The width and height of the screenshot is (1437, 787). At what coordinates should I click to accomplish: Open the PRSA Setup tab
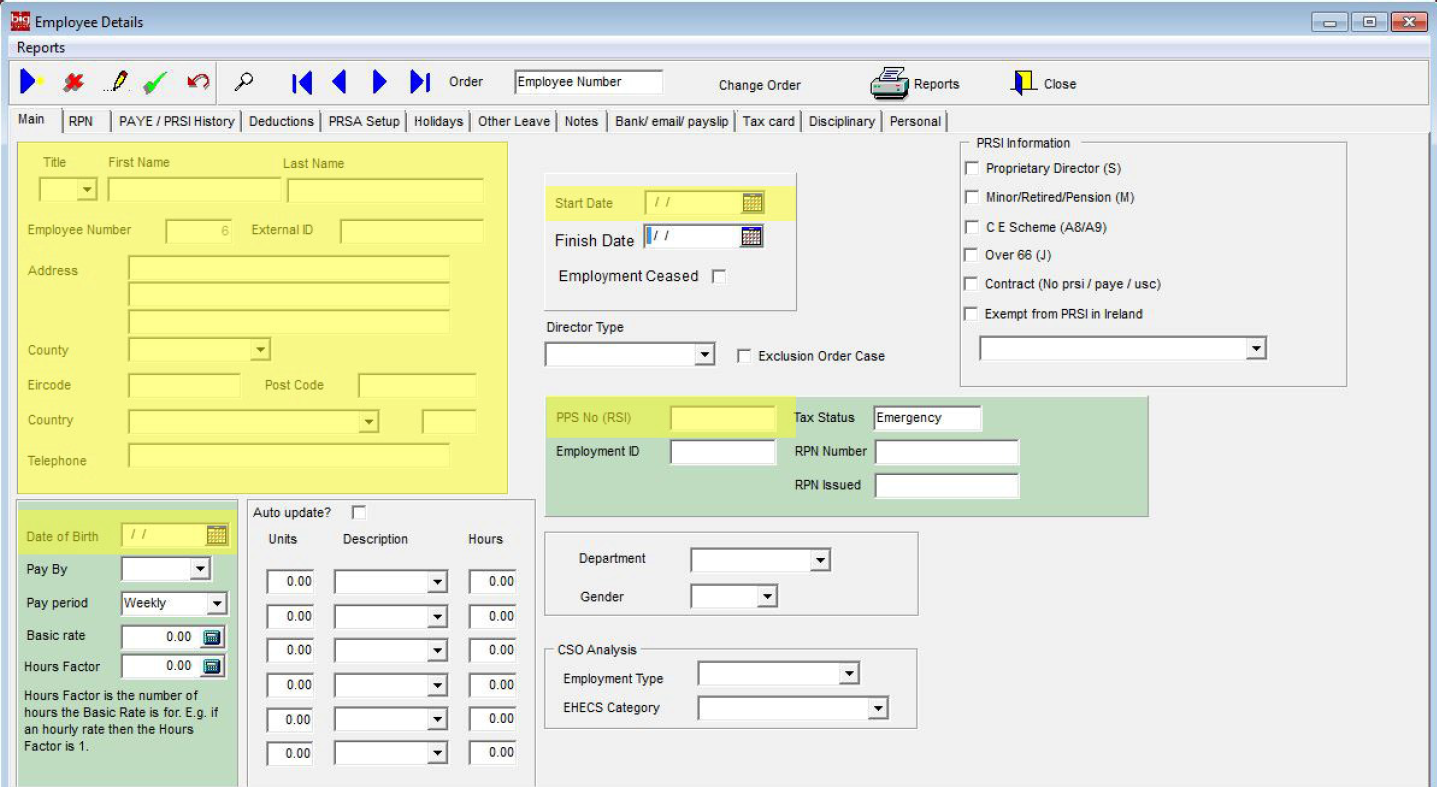[364, 121]
